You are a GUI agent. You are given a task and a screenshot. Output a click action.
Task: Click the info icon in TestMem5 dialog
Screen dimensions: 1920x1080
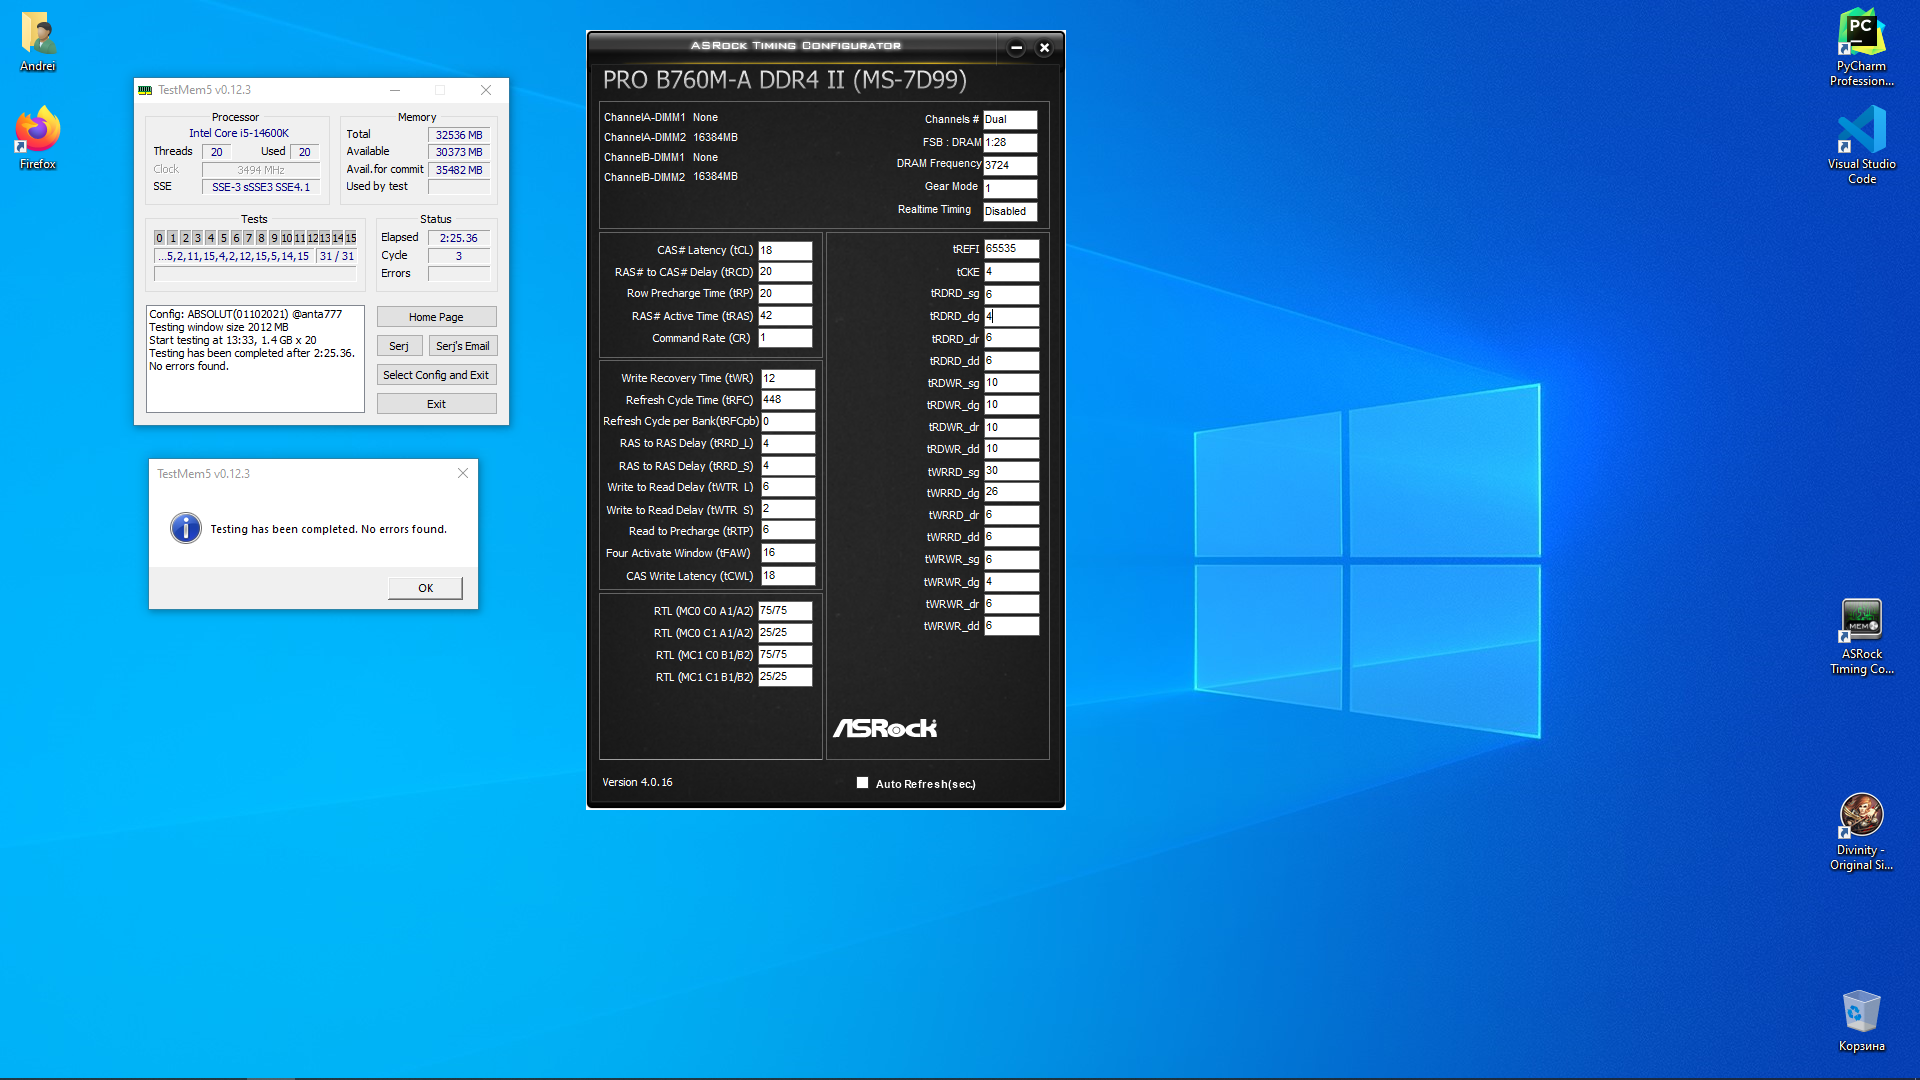[x=186, y=528]
